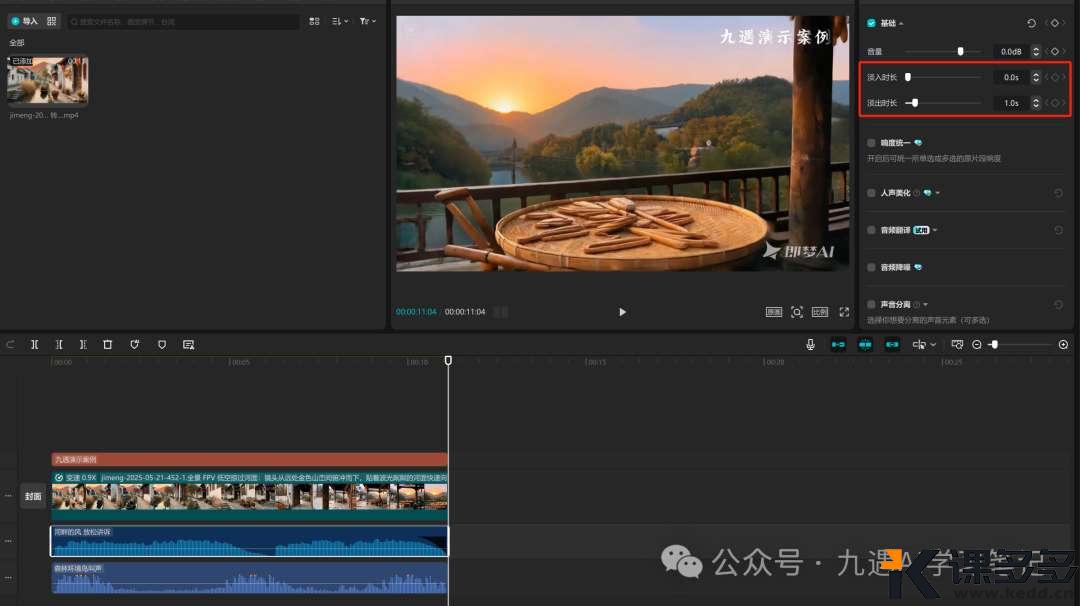Open the media filter dropdown
This screenshot has width=1080, height=606.
pyautogui.click(x=368, y=21)
